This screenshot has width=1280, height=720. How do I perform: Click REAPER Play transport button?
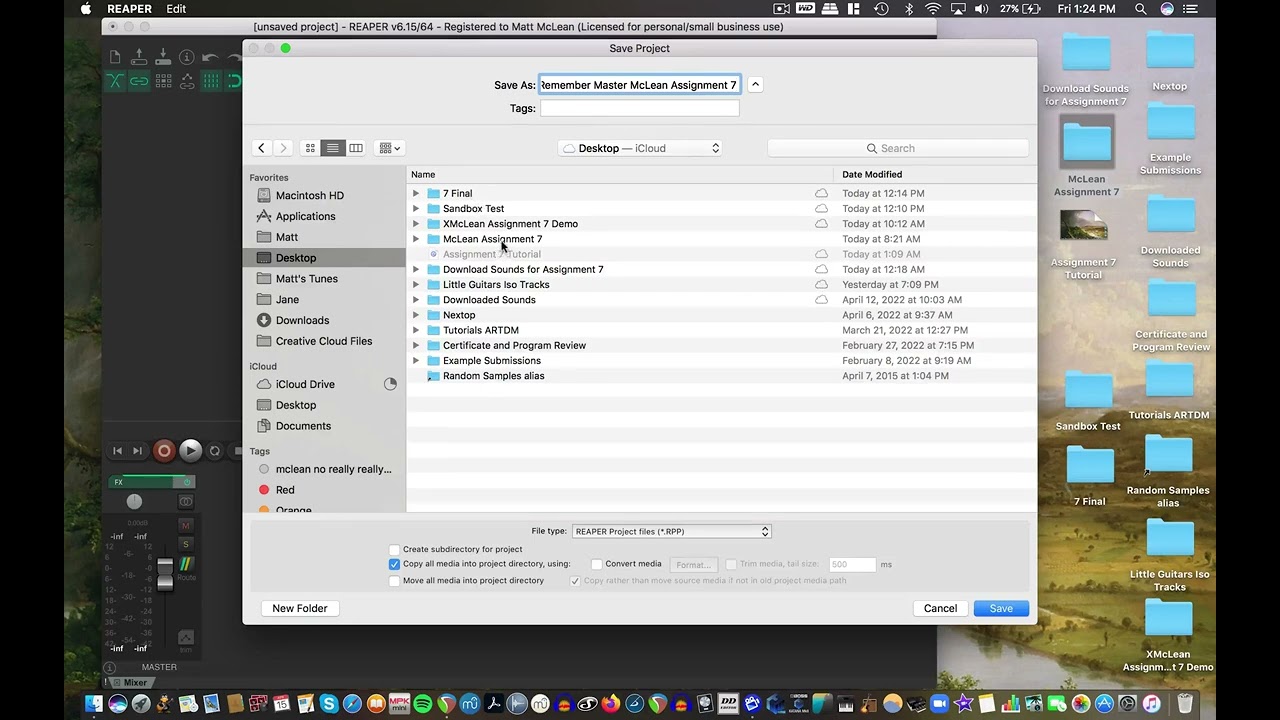pos(190,451)
